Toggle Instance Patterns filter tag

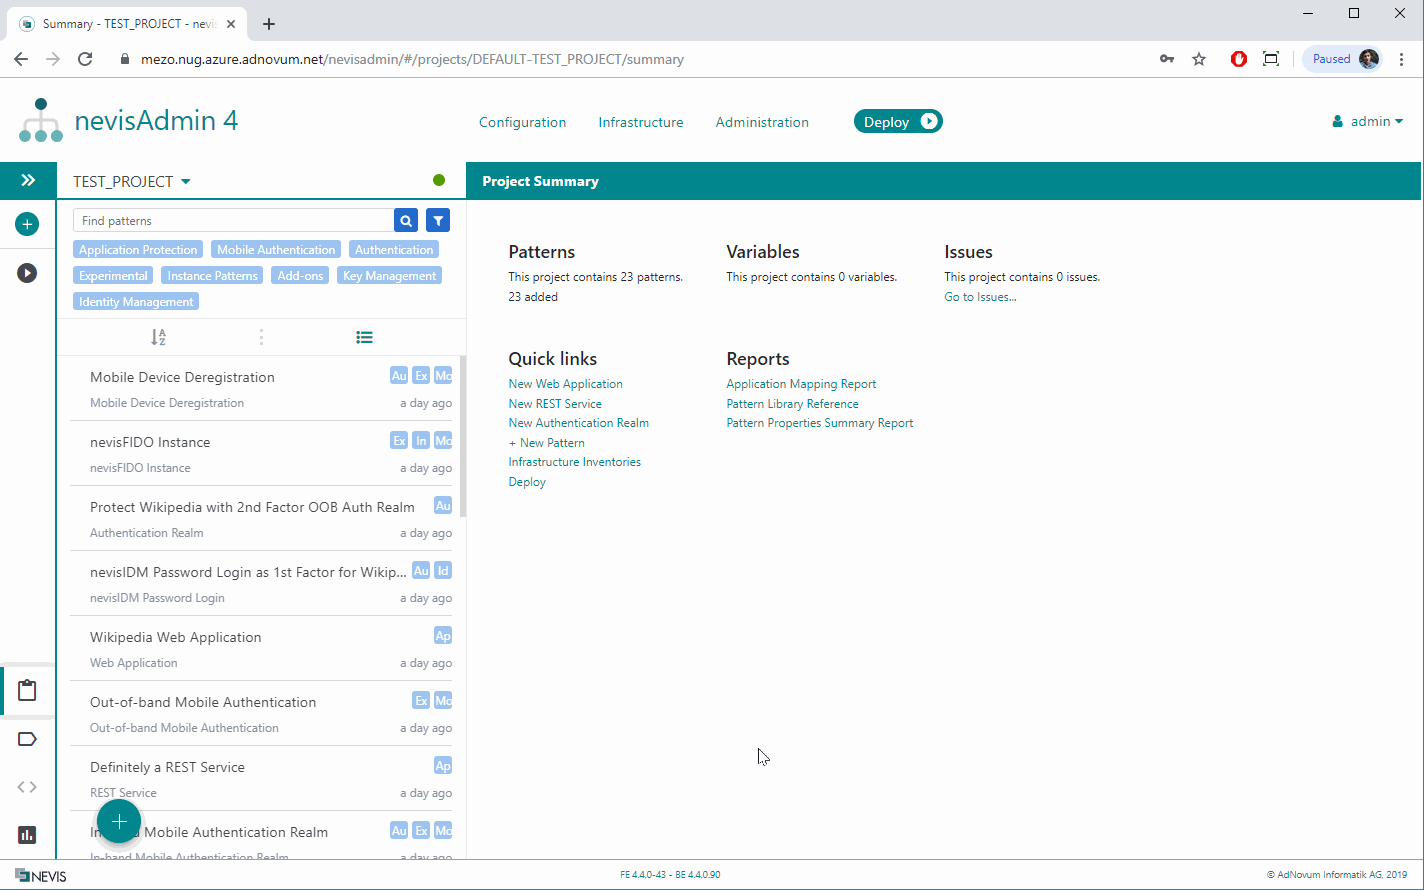point(212,276)
